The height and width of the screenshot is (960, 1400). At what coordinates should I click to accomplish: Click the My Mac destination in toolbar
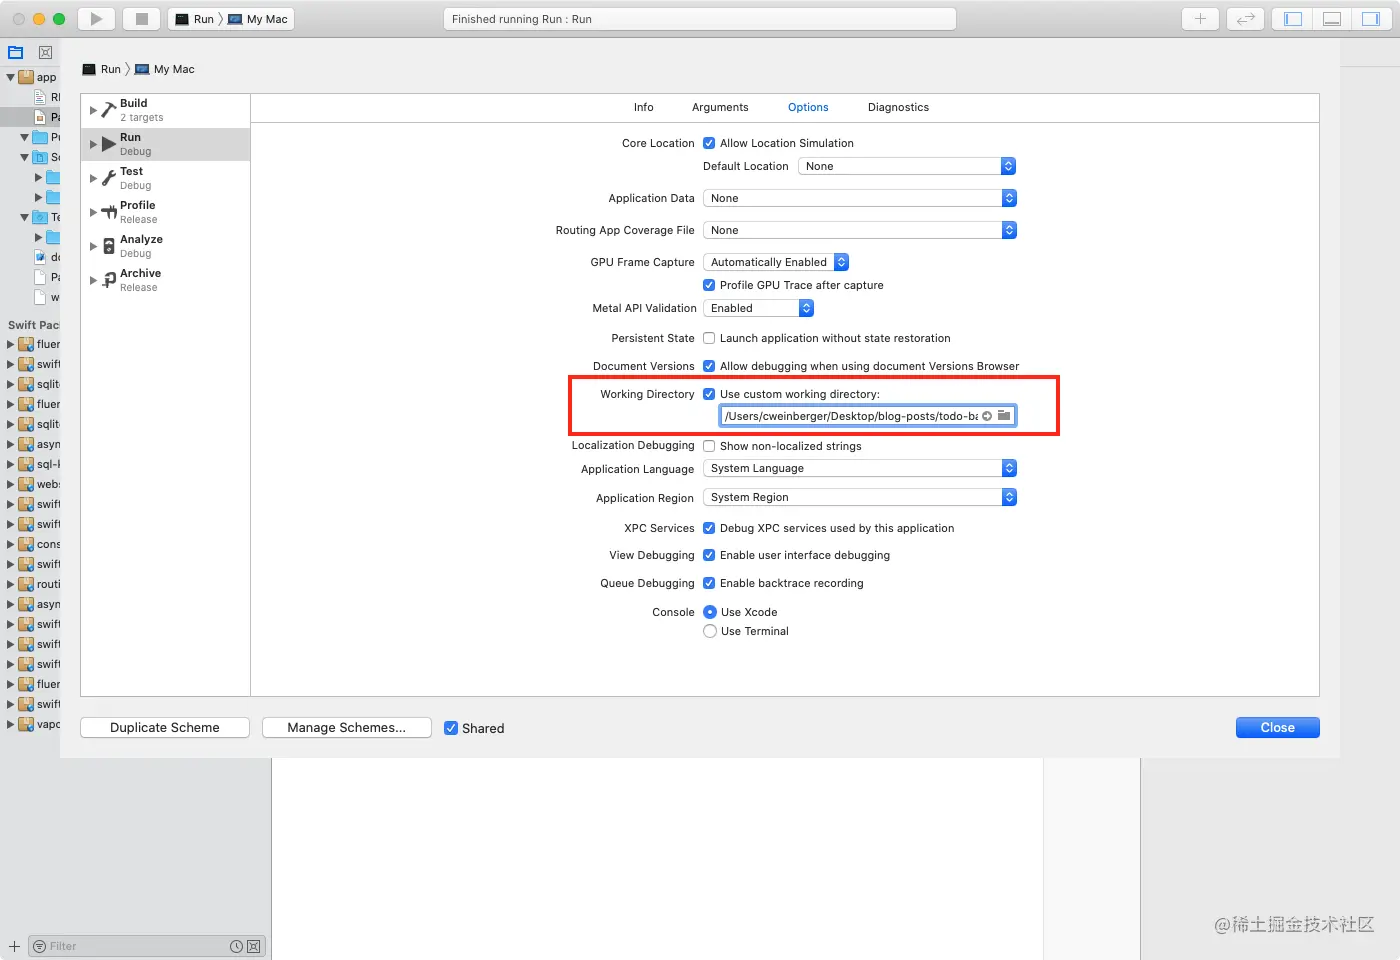tap(259, 19)
